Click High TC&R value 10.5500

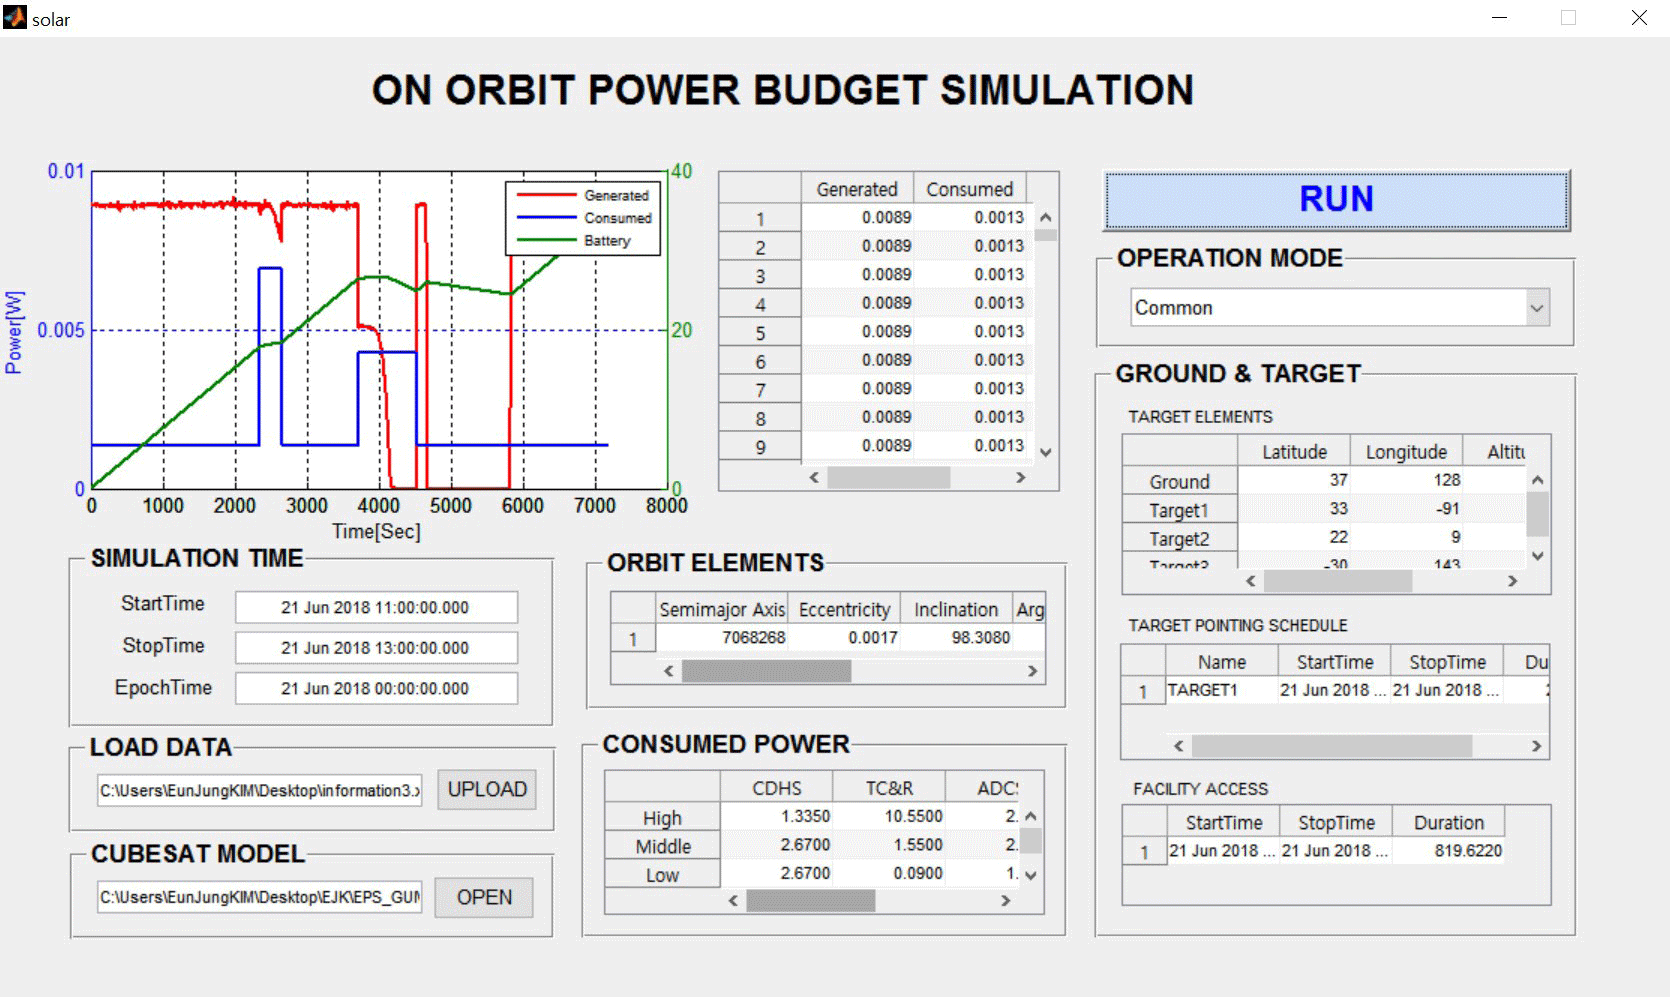(x=889, y=816)
